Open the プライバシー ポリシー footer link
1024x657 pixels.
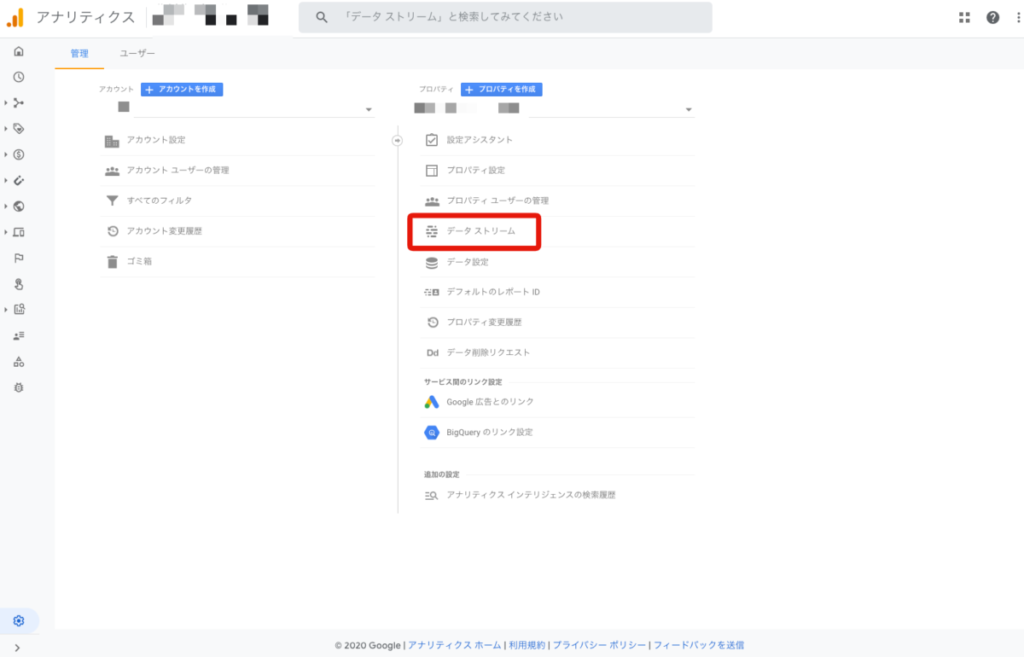(600, 645)
